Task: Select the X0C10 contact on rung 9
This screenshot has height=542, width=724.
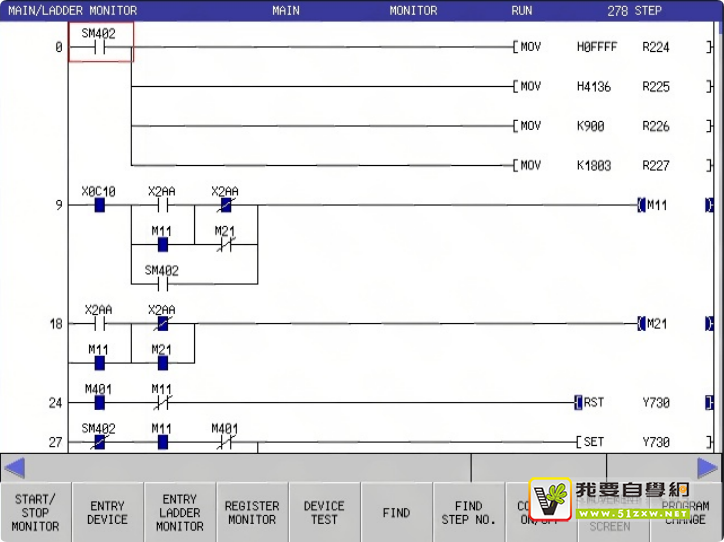Action: click(99, 205)
